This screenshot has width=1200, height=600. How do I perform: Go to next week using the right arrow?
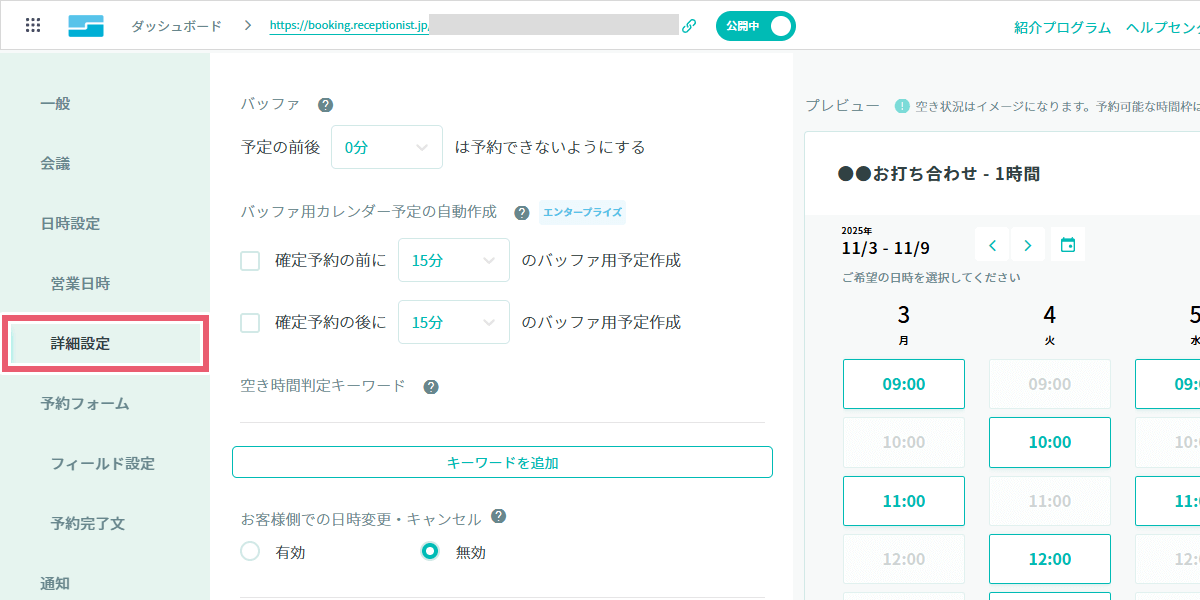pyautogui.click(x=1028, y=243)
